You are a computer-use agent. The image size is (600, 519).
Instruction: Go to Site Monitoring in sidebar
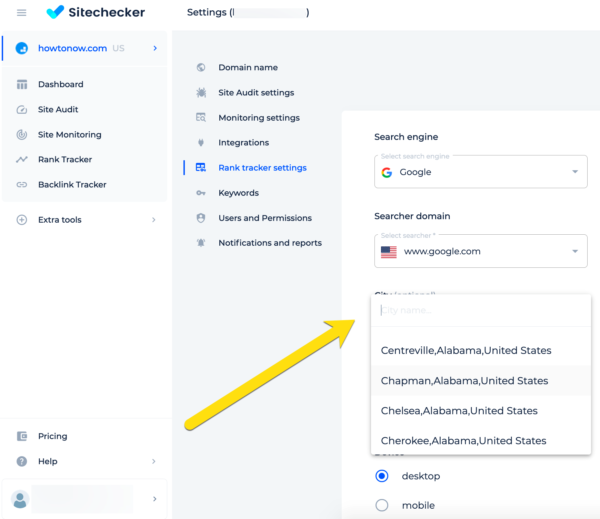[70, 135]
